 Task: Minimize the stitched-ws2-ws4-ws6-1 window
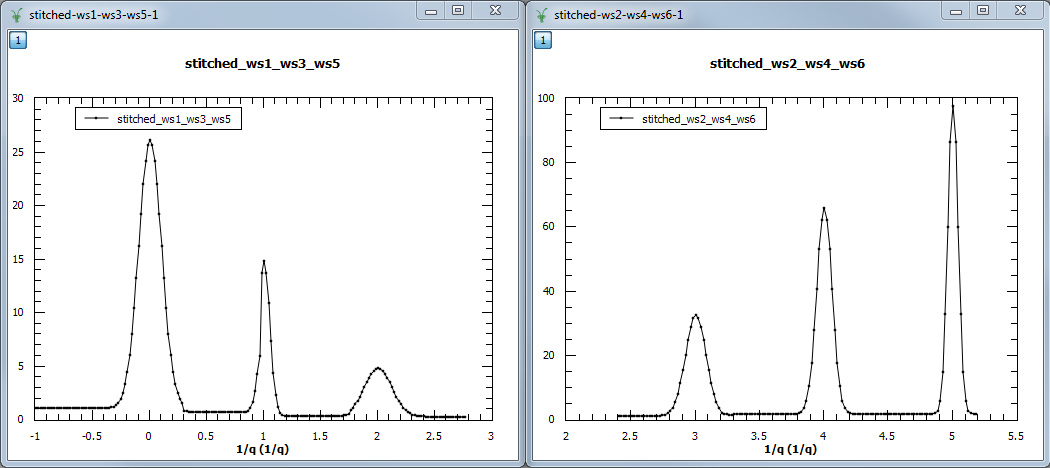click(x=956, y=10)
